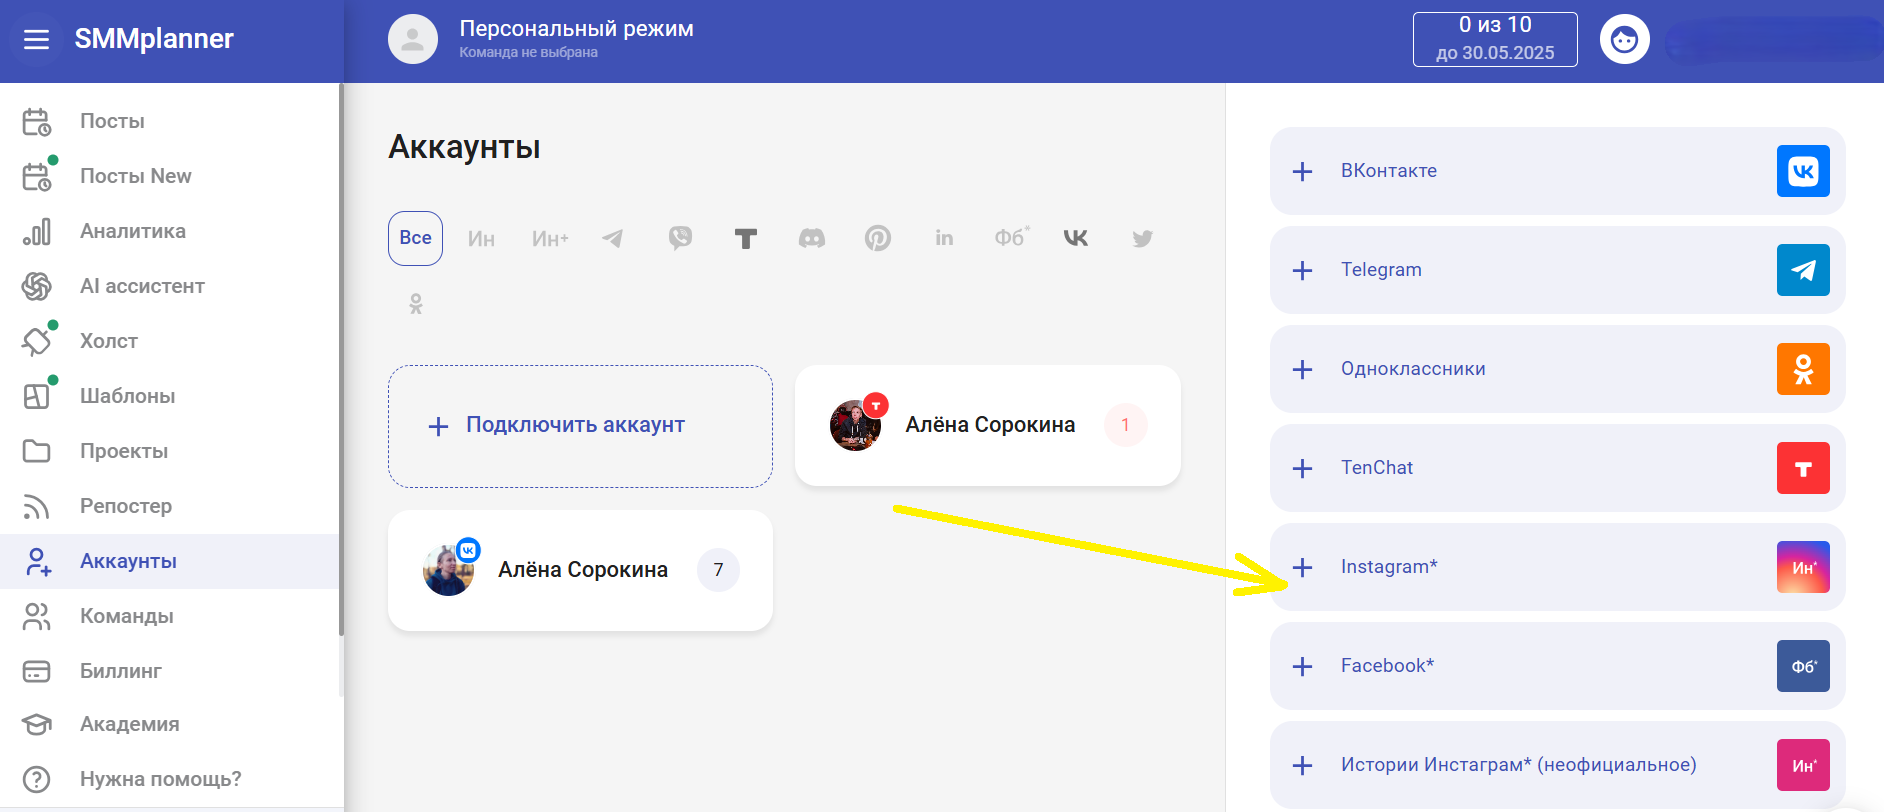Expand the 'Персональный режим' team selector
1884x812 pixels.
(575, 39)
